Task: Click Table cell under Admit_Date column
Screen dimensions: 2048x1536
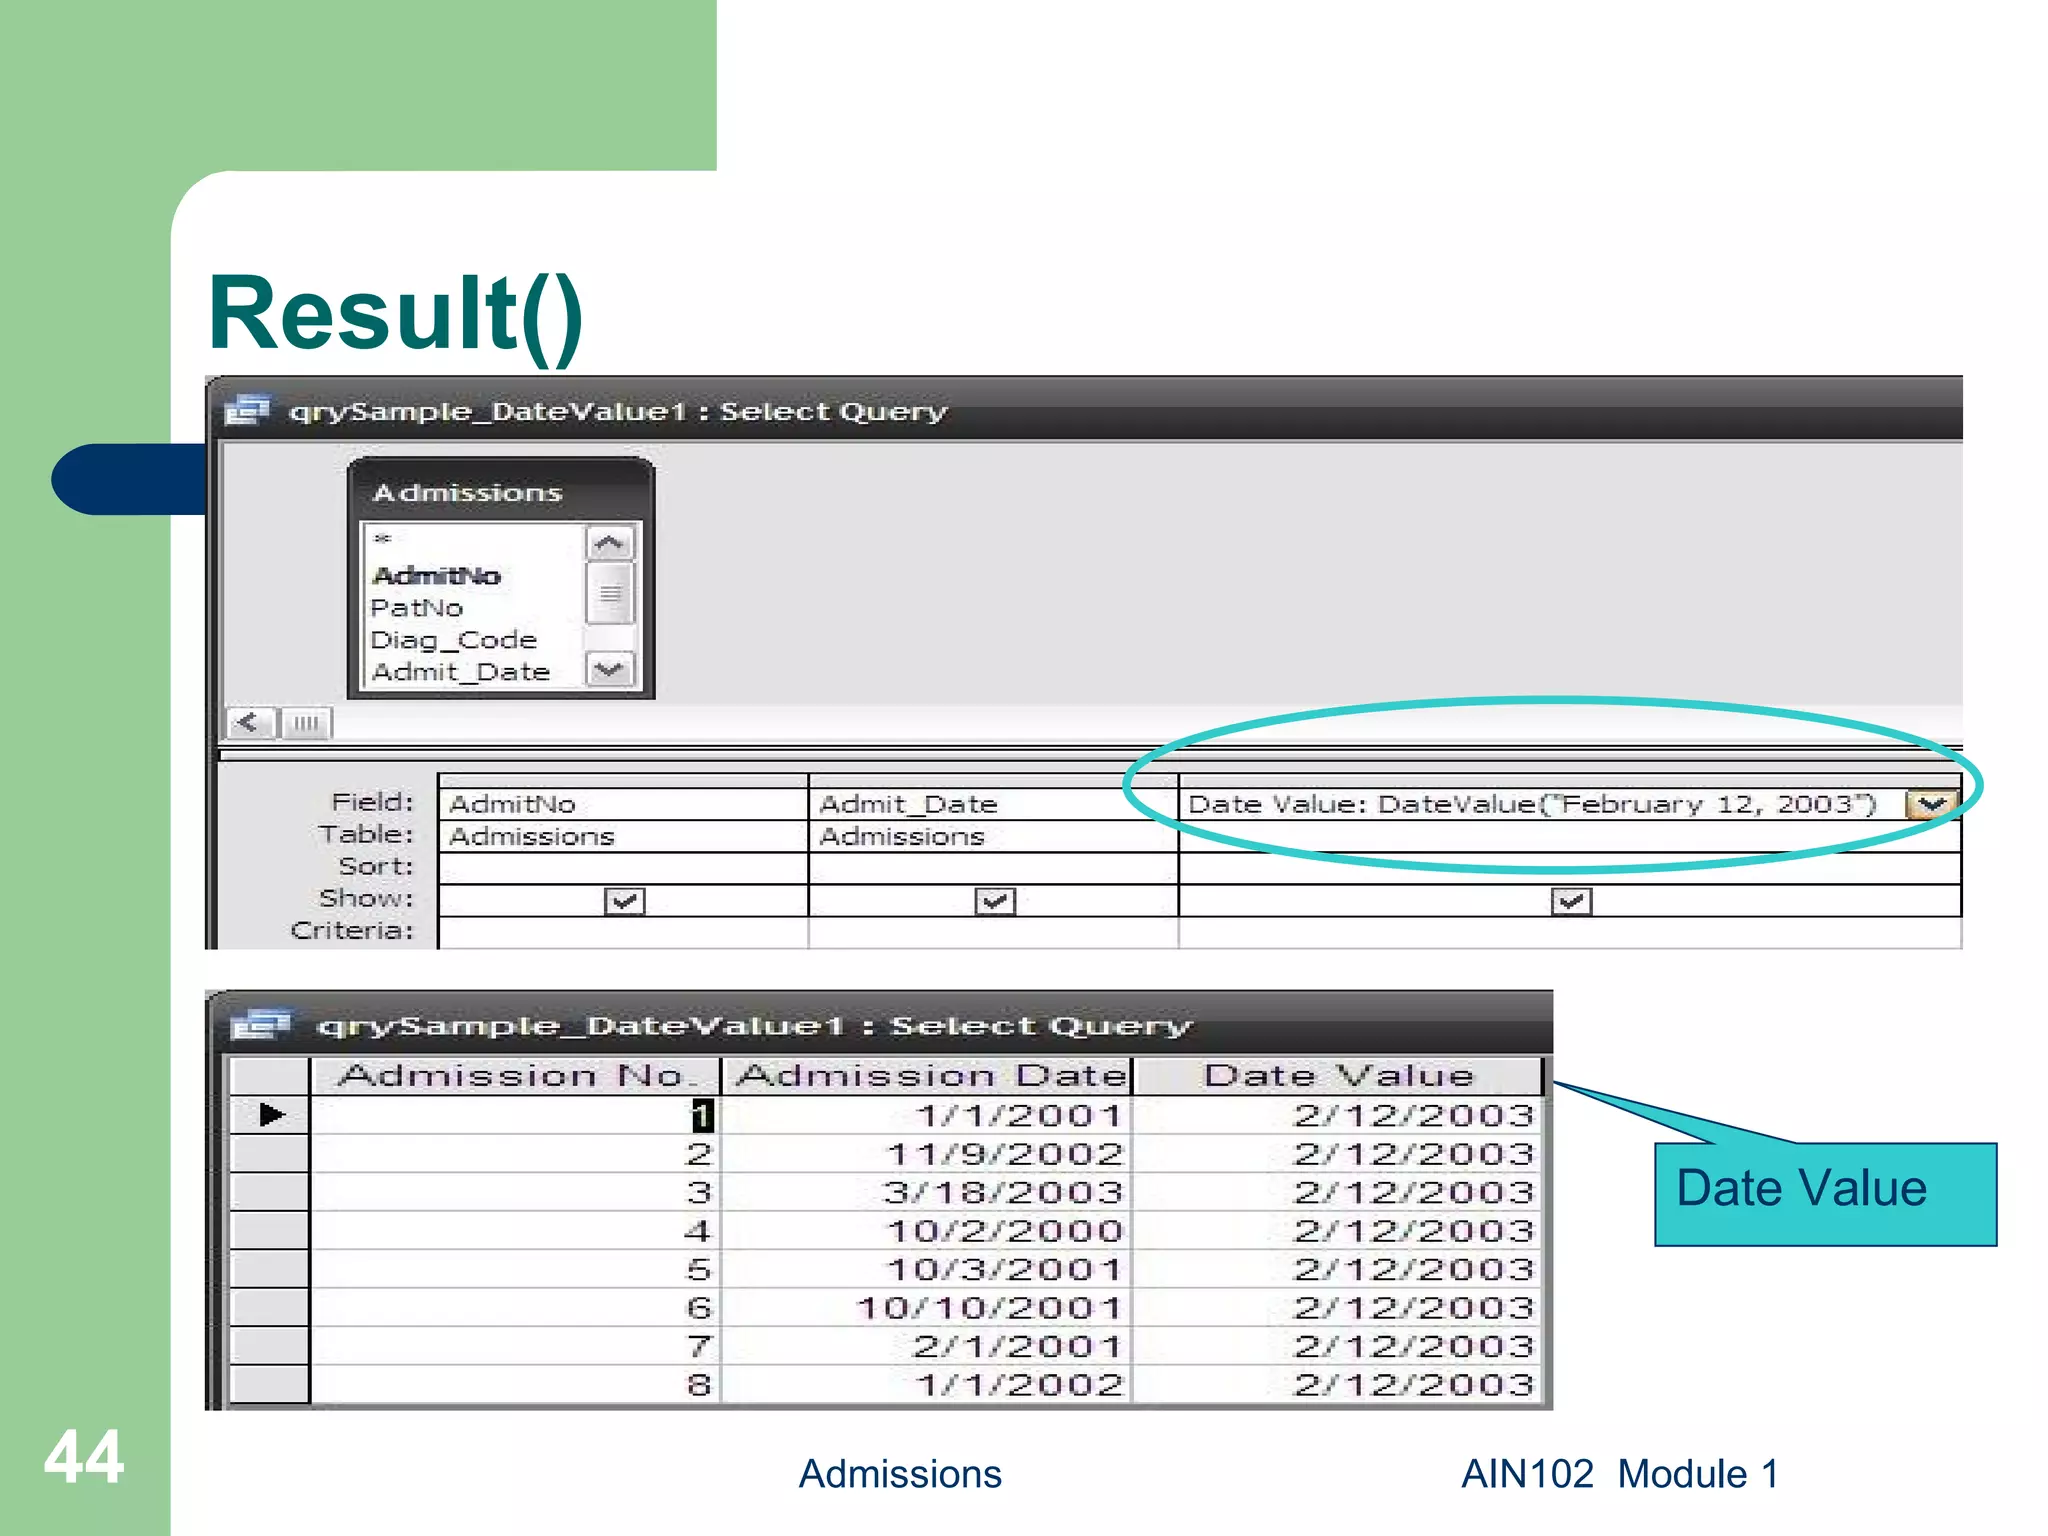Action: (x=993, y=836)
